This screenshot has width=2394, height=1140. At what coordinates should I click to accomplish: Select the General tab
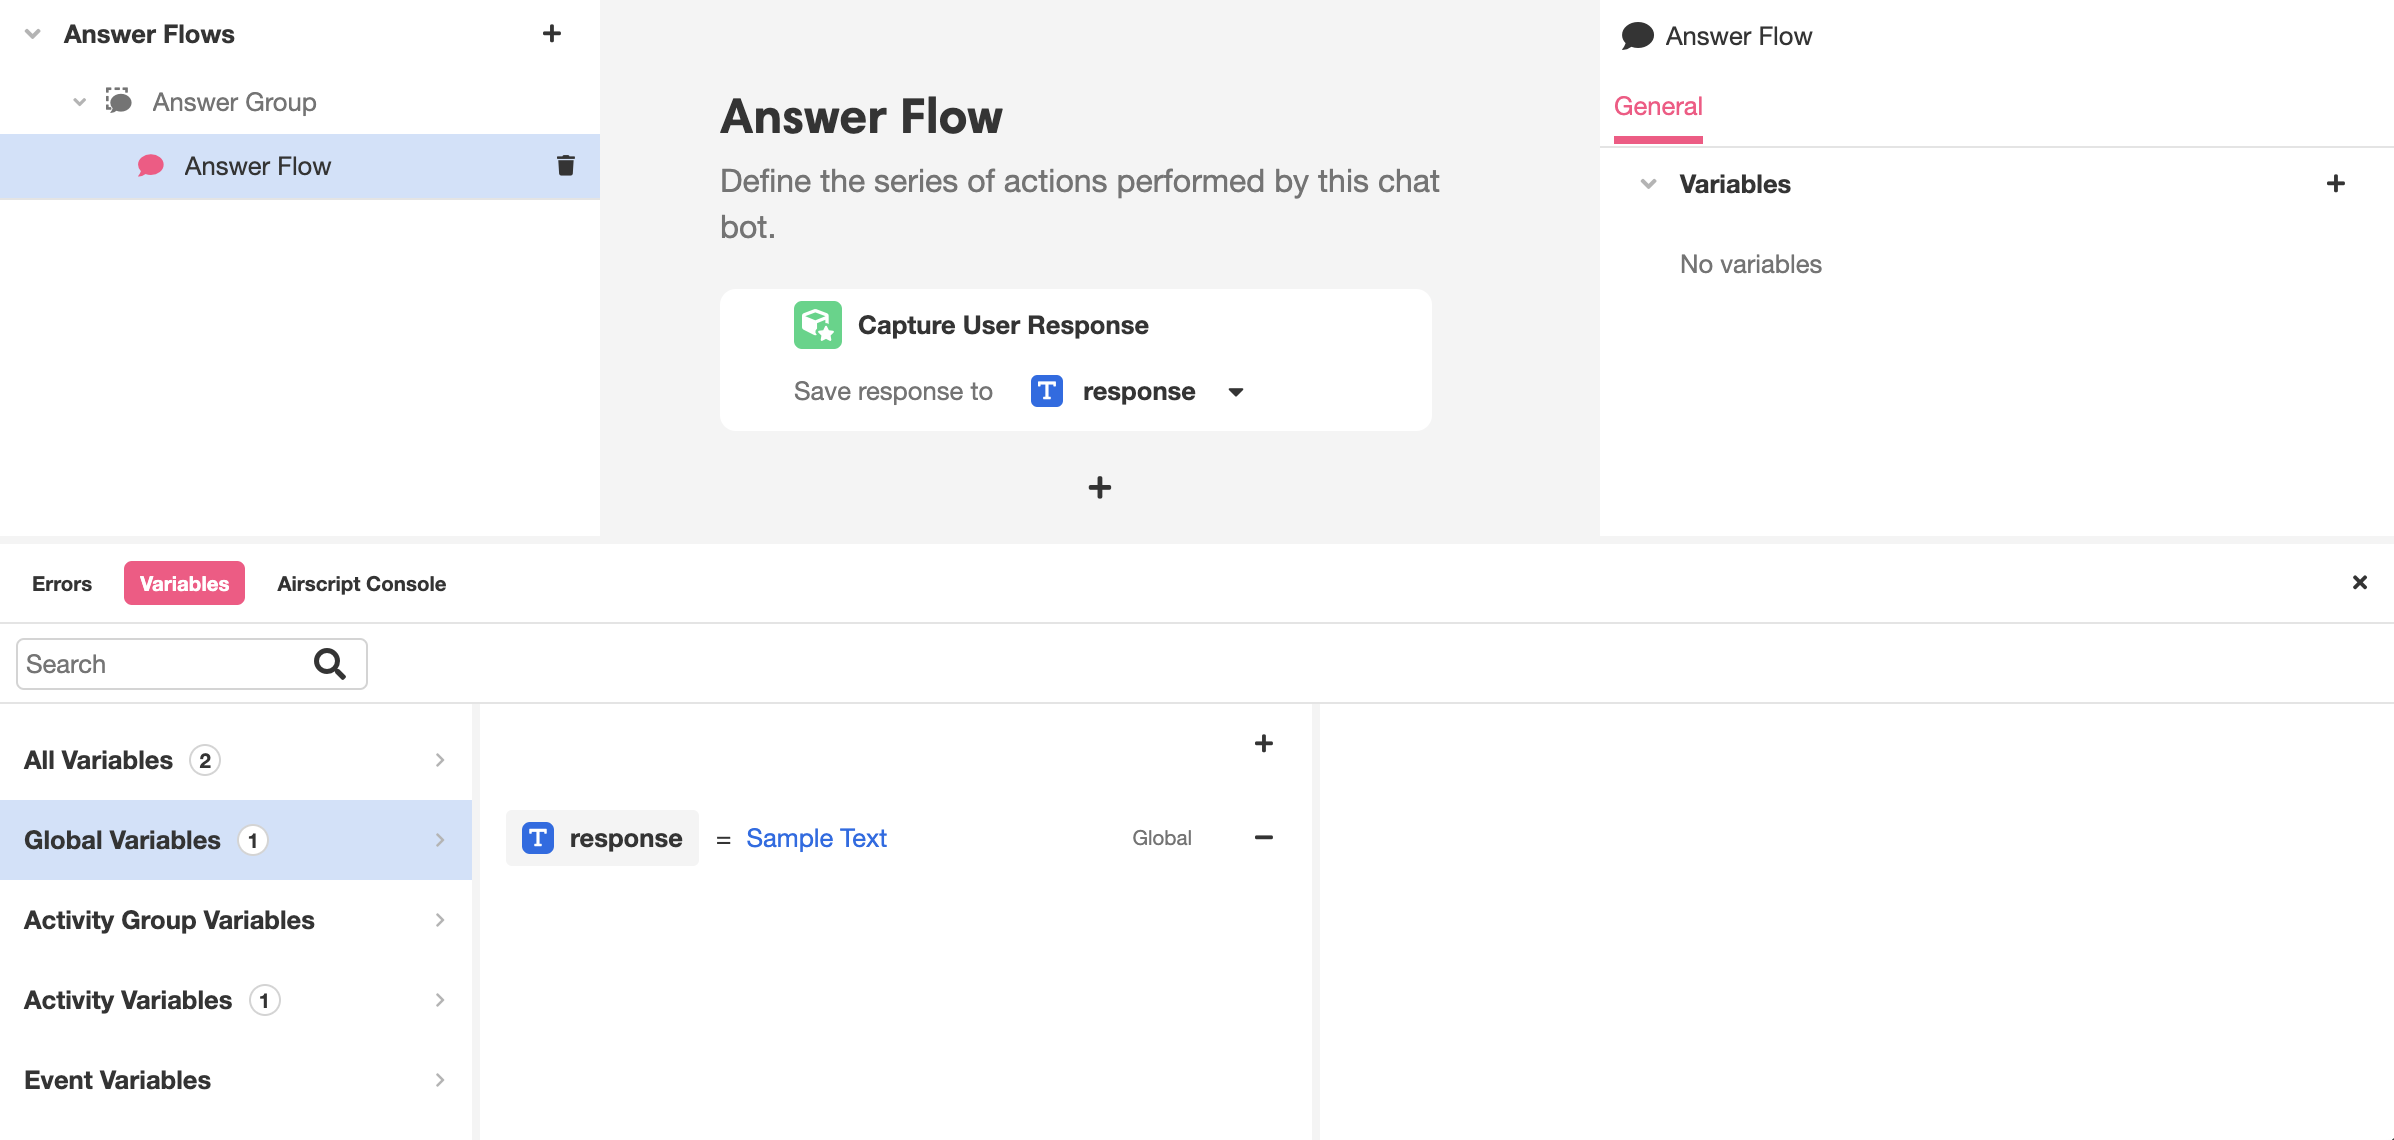pos(1657,107)
